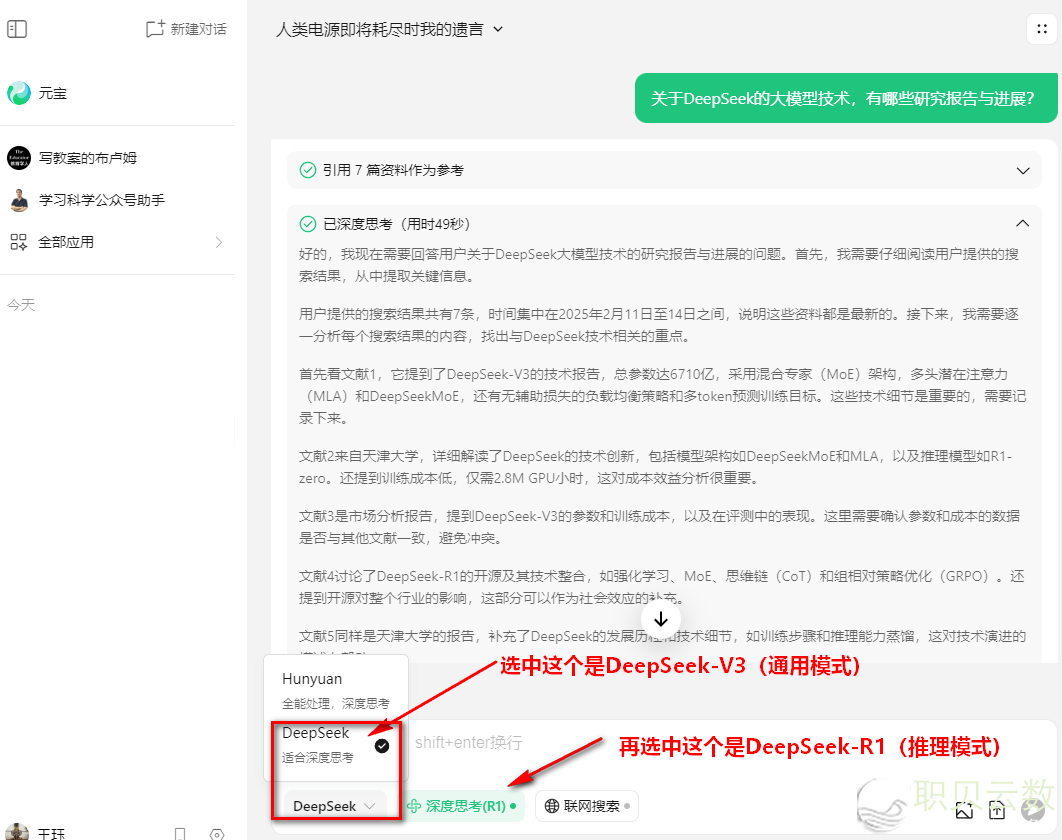Click the paragraph starting 文献4讨论了DeepSeek-R1
This screenshot has width=1062, height=840.
[662, 587]
